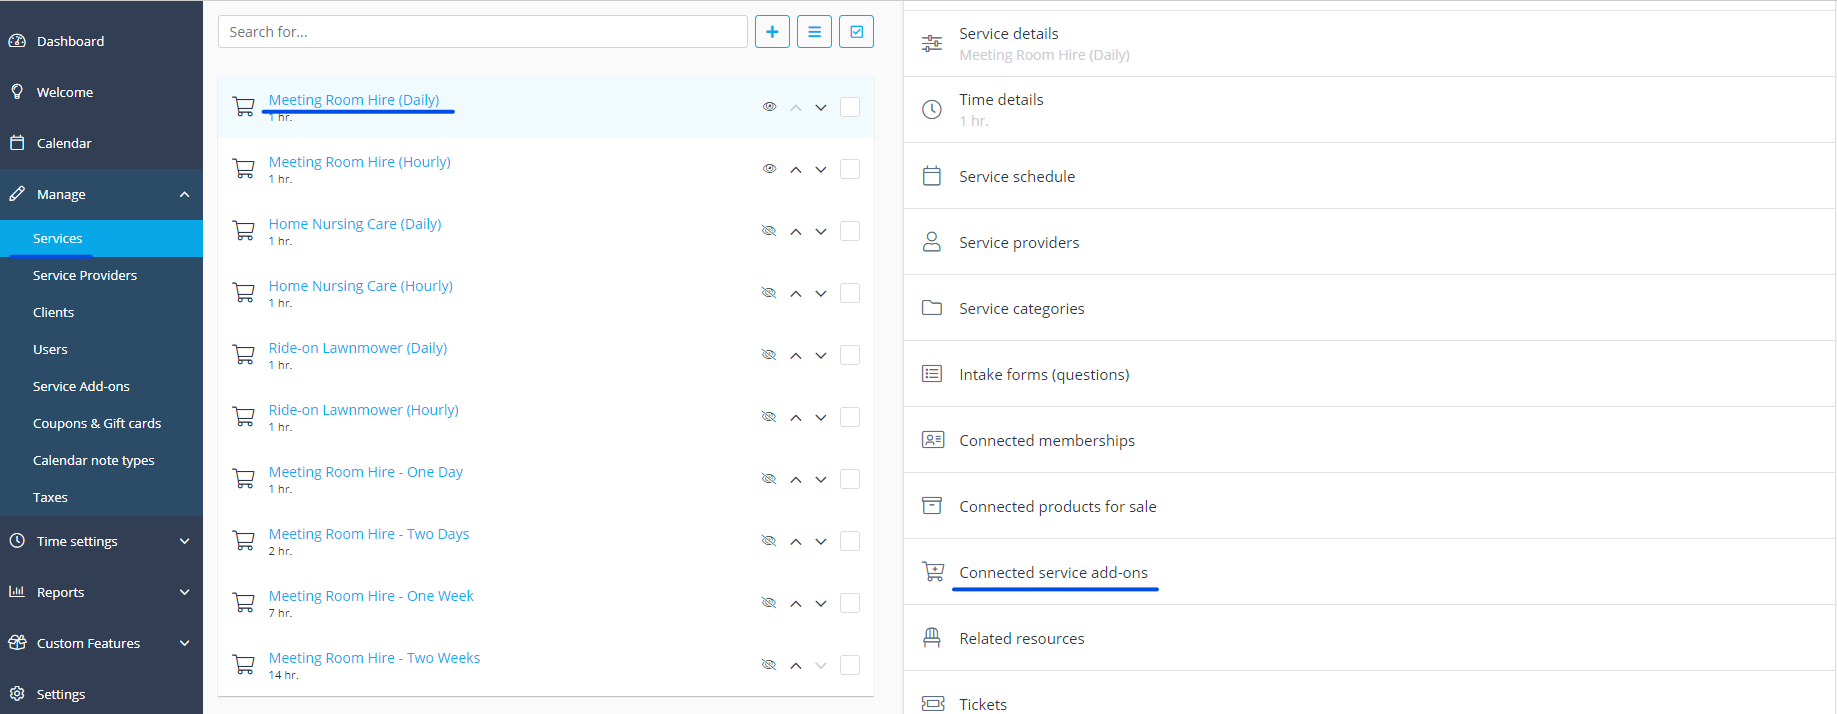1837x714 pixels.
Task: Click the select-all checkmark icon in toolbar
Action: click(856, 32)
